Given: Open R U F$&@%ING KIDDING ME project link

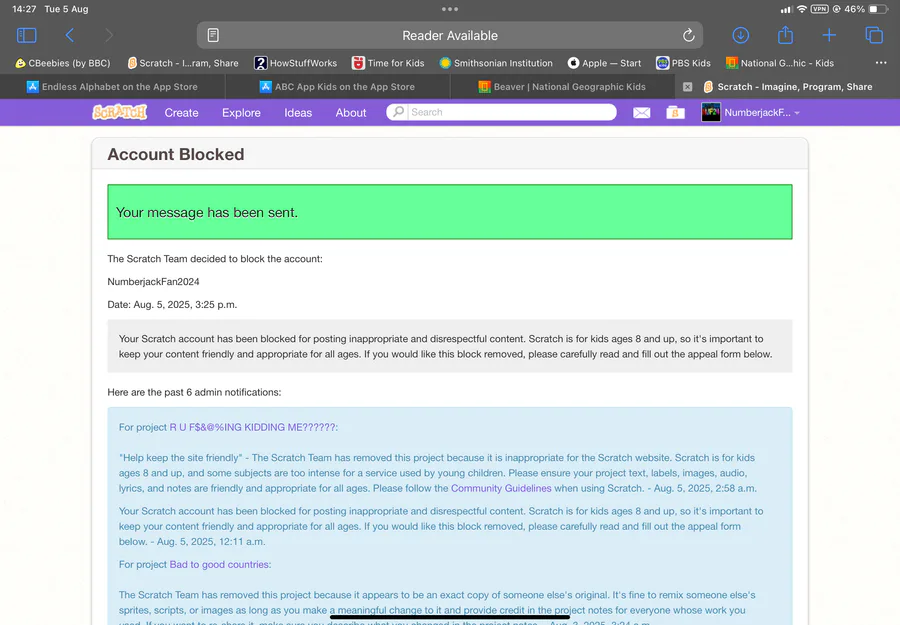Looking at the screenshot, I should 254,427.
